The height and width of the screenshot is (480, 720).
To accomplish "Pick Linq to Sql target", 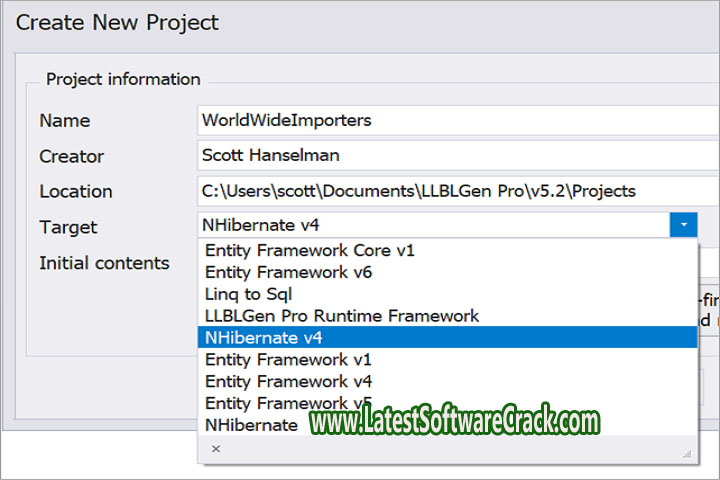I will coord(448,294).
